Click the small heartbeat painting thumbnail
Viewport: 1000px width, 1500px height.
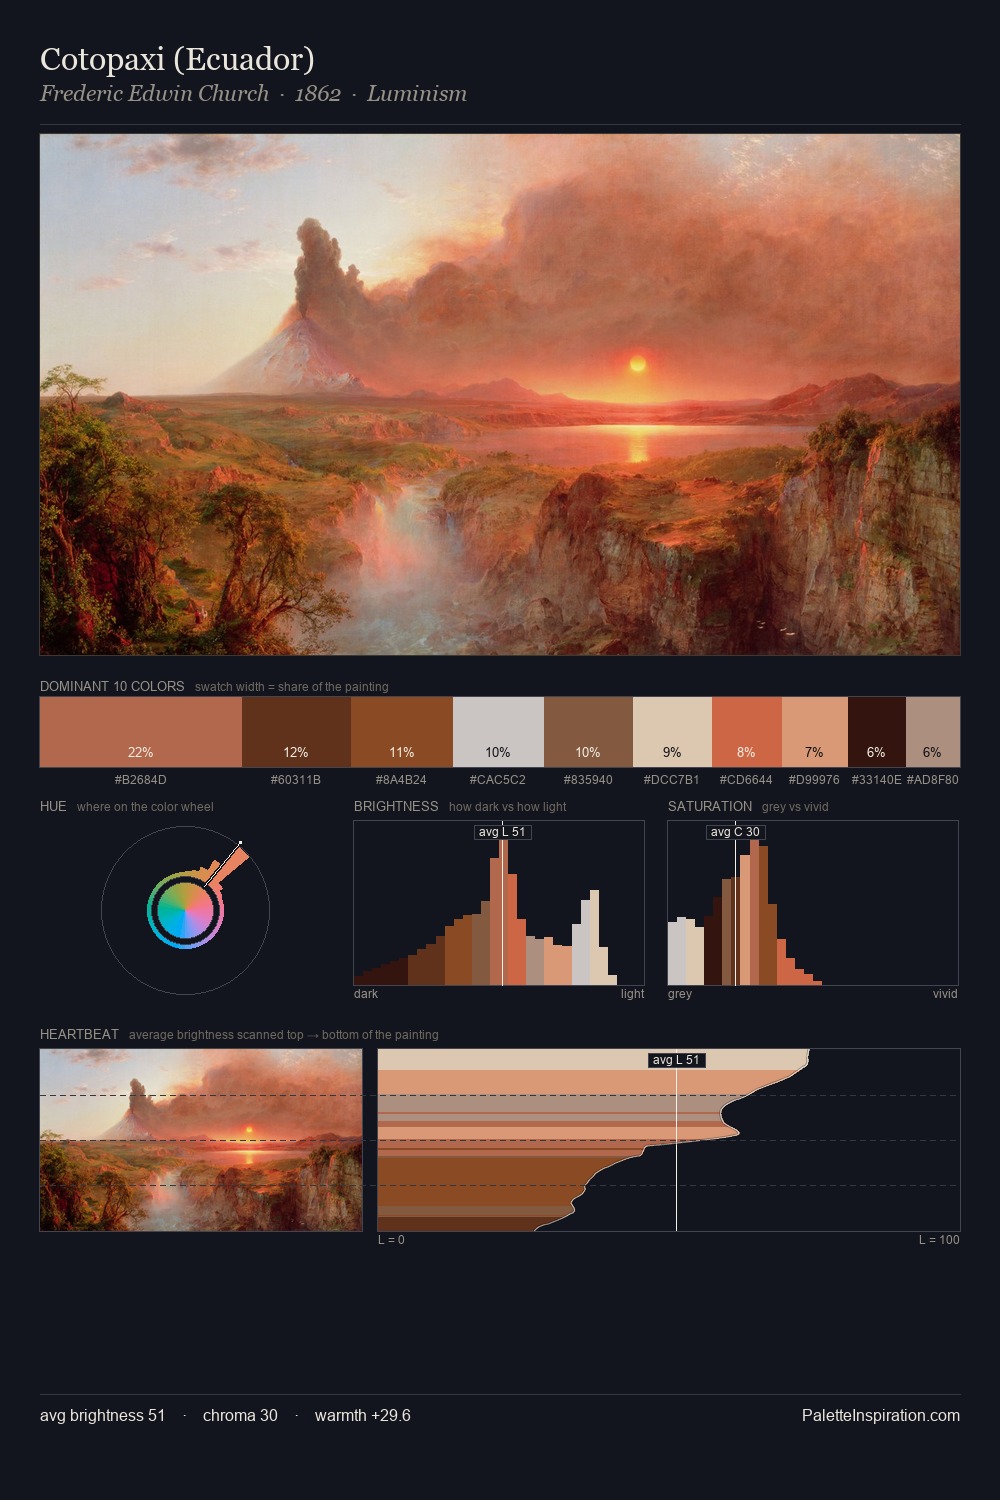[201, 1140]
